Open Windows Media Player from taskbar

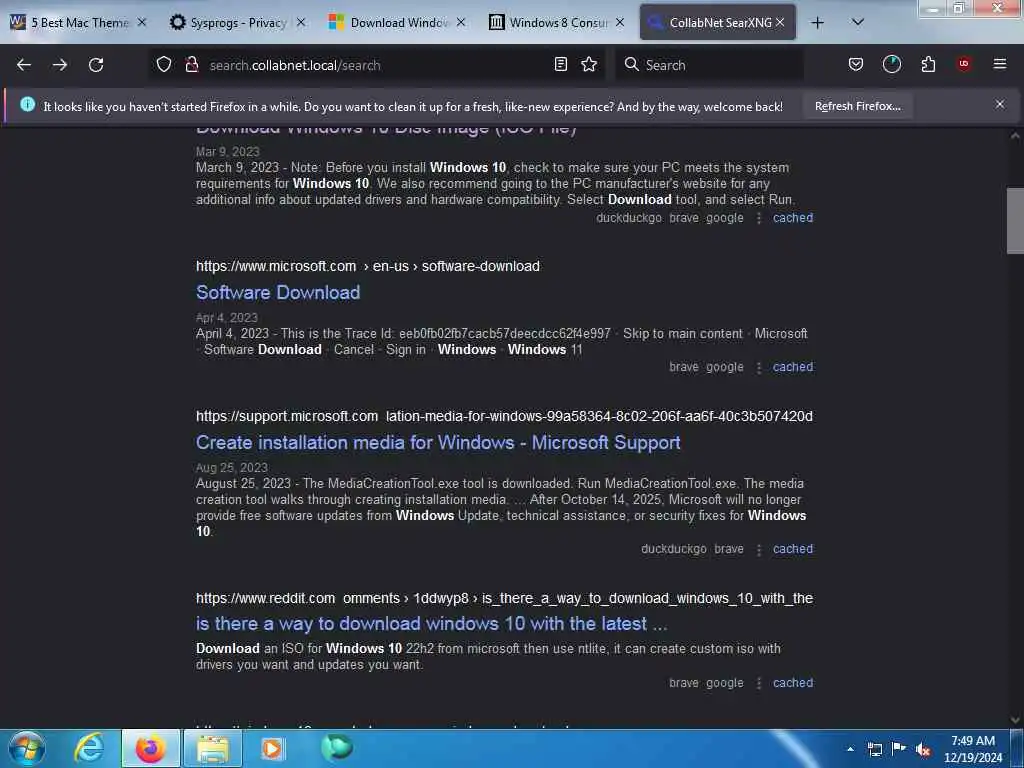(273, 748)
